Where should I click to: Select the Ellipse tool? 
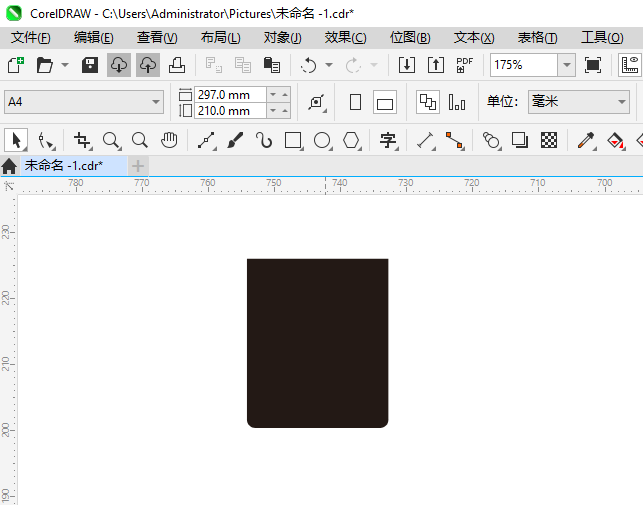tap(323, 140)
